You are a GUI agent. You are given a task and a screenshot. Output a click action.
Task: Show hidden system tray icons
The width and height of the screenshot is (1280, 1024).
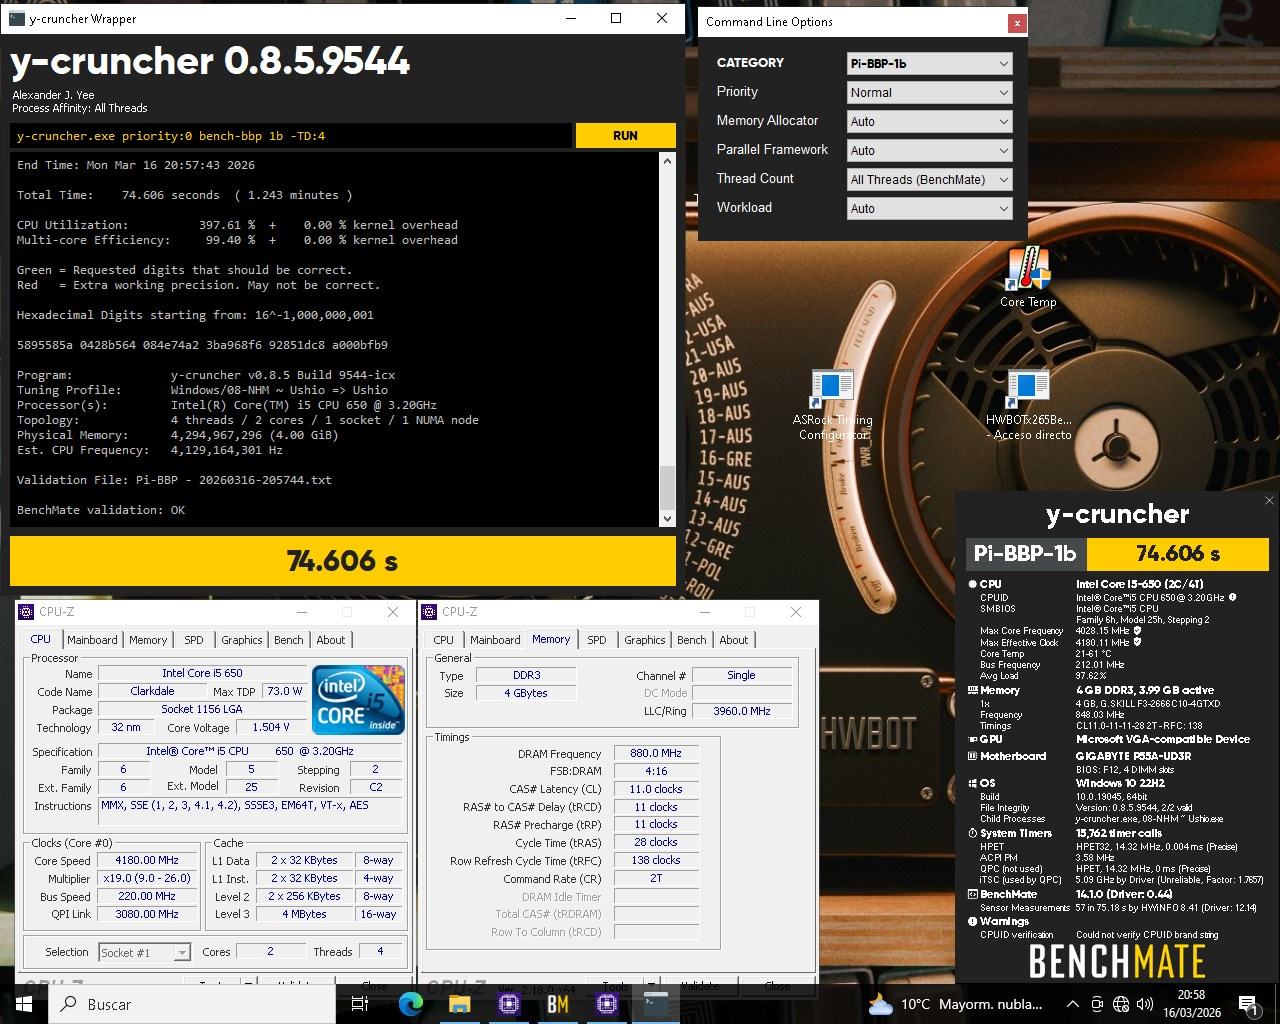(x=1072, y=1004)
